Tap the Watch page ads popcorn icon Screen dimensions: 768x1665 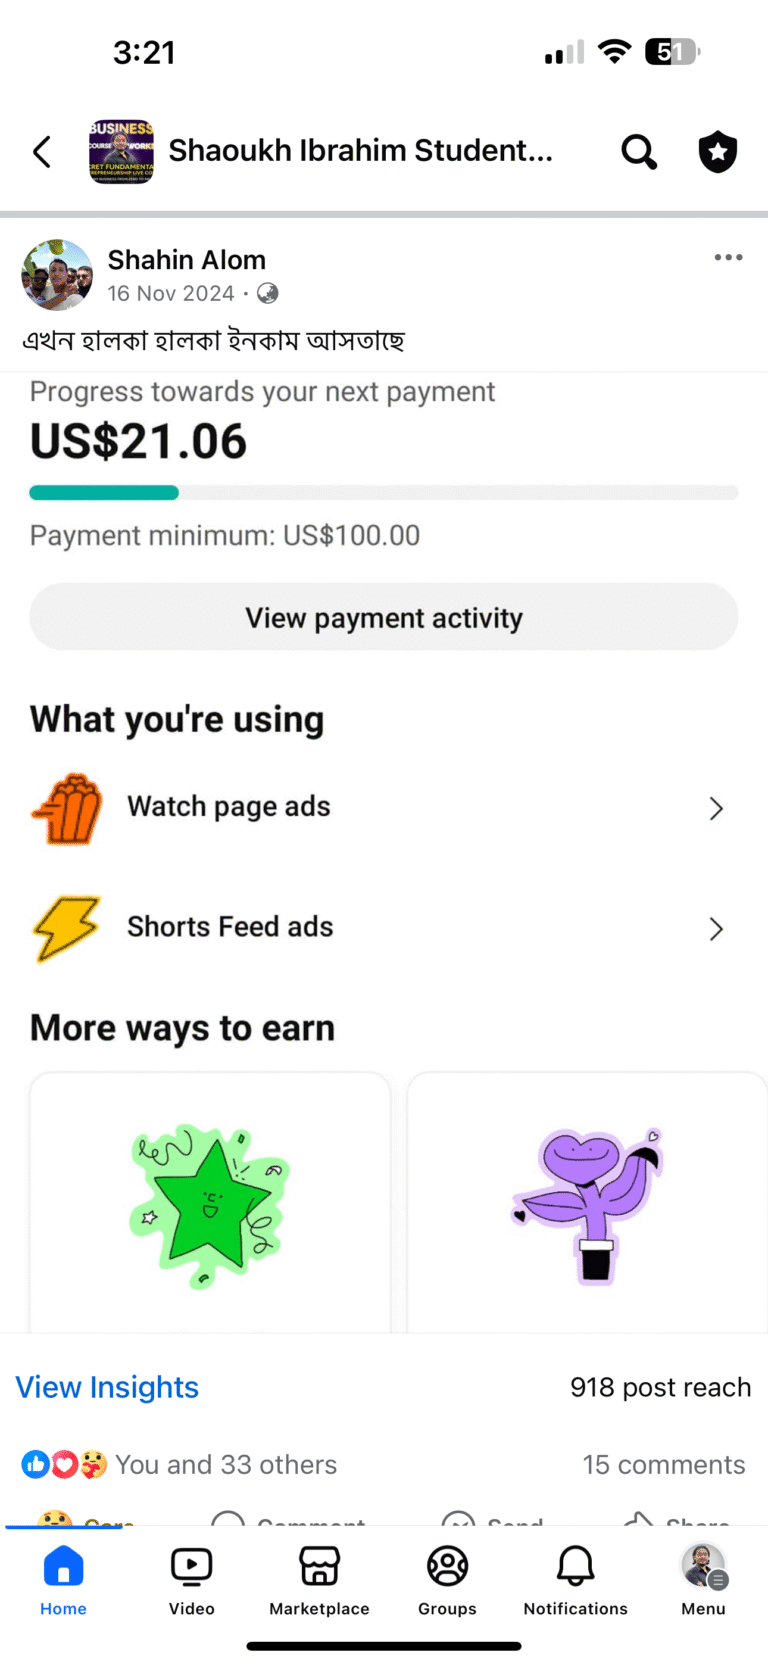pos(67,808)
